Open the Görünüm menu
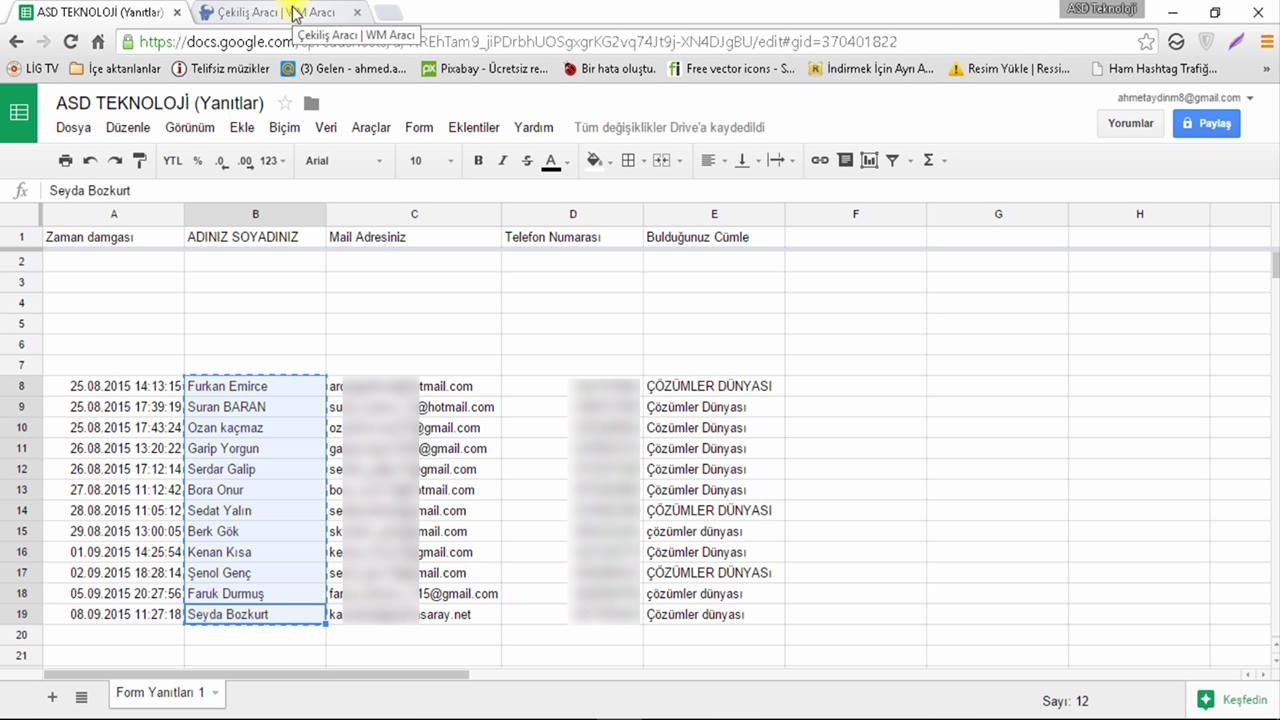Screen dimensions: 1280x720 pyautogui.click(x=190, y=128)
